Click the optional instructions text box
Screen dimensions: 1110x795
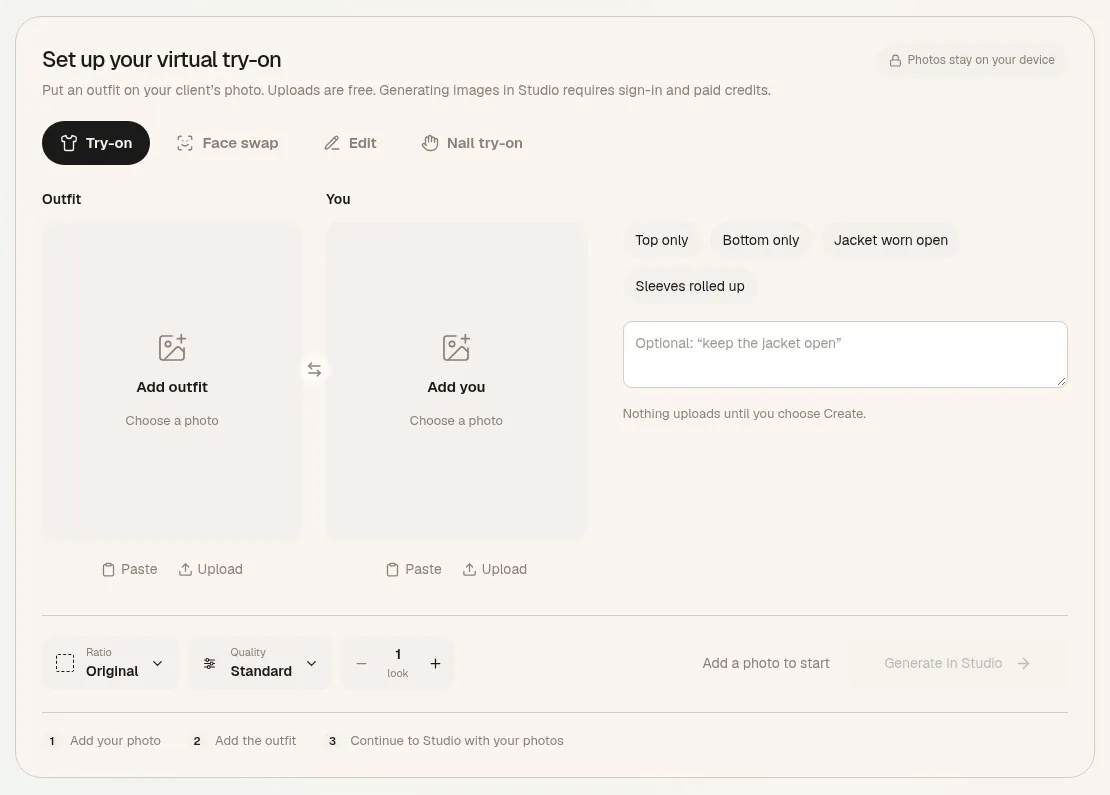coord(845,355)
